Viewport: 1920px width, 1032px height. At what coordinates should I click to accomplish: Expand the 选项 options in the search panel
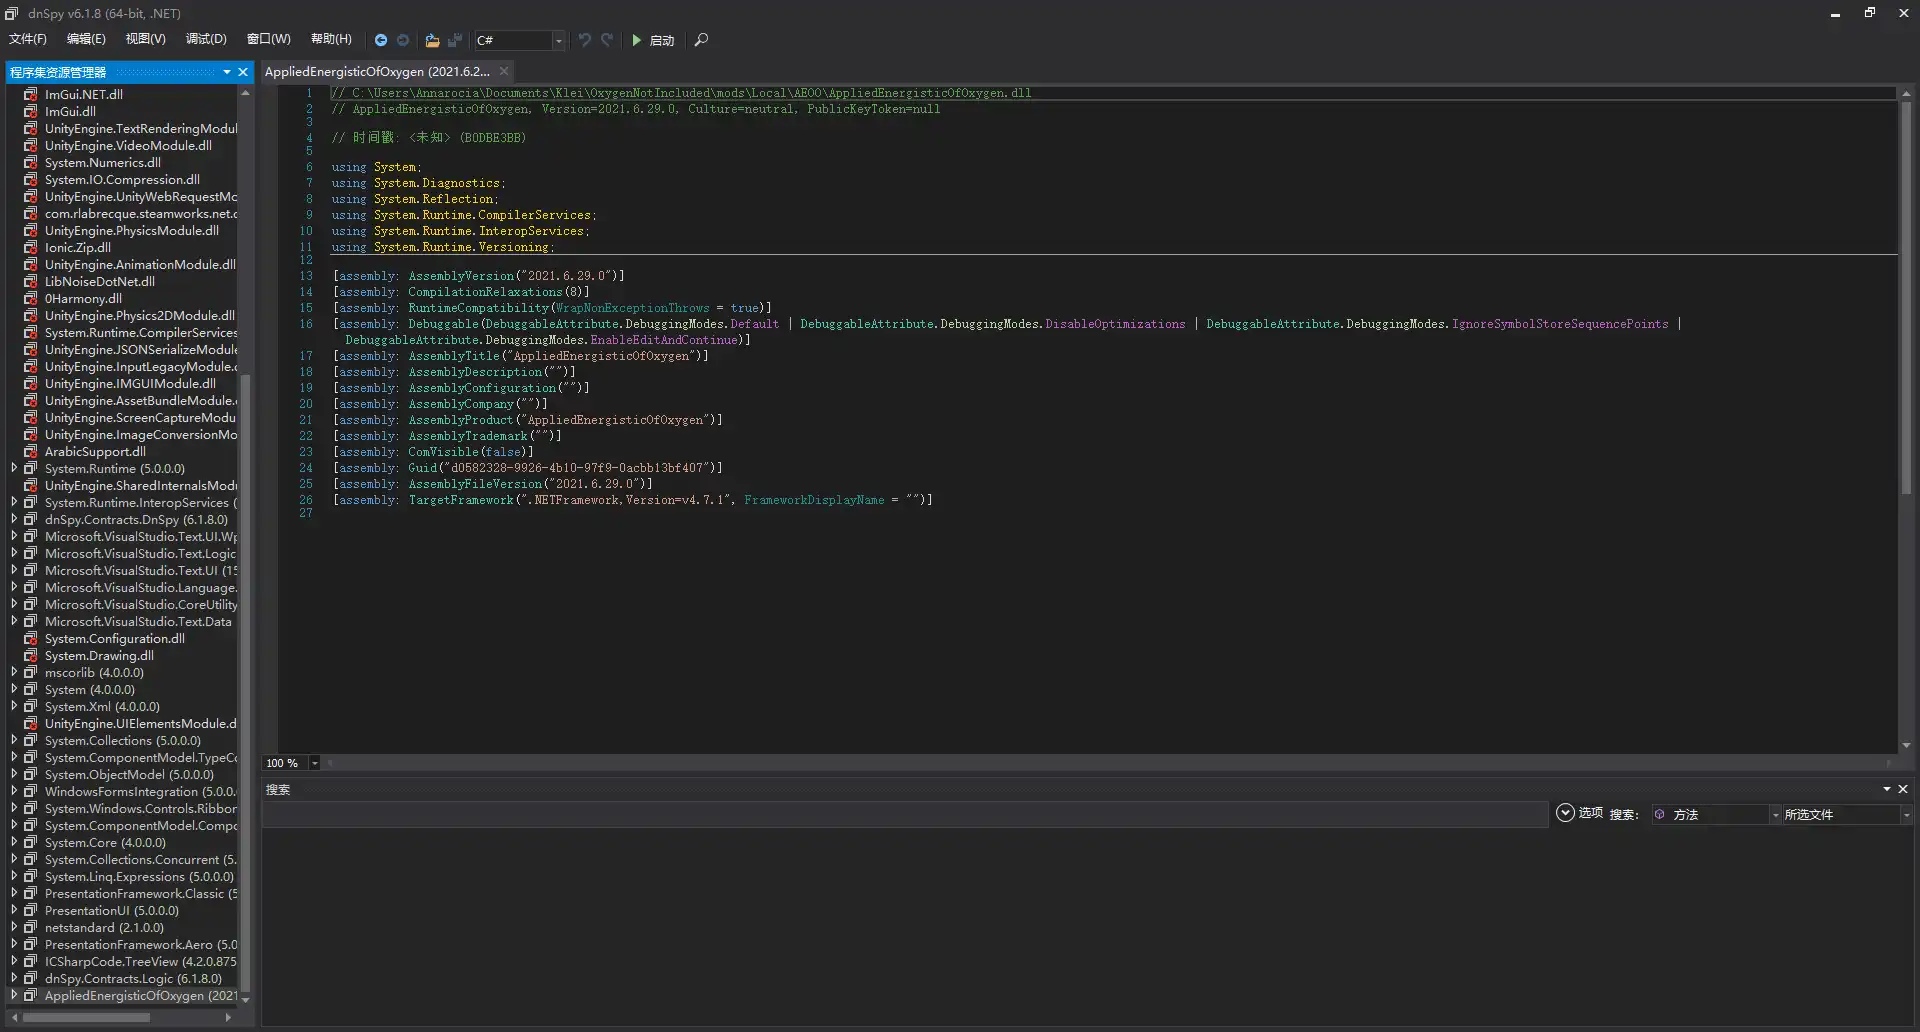(x=1564, y=813)
